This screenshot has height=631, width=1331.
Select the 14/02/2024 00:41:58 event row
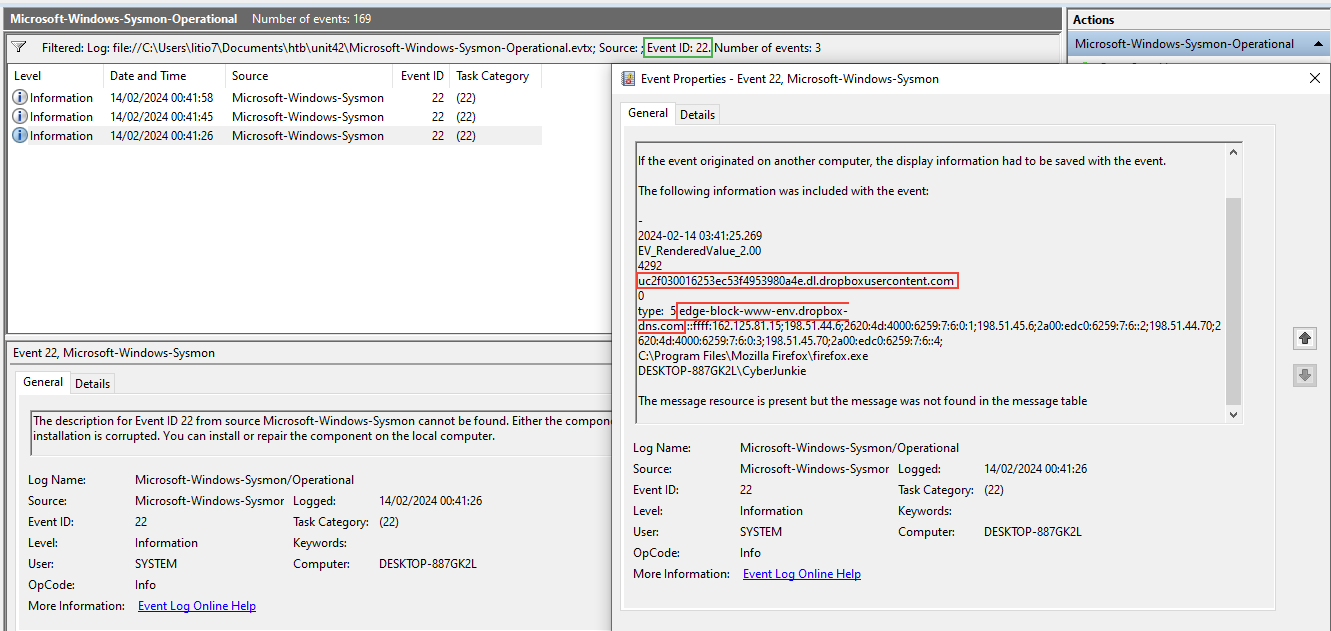click(275, 98)
